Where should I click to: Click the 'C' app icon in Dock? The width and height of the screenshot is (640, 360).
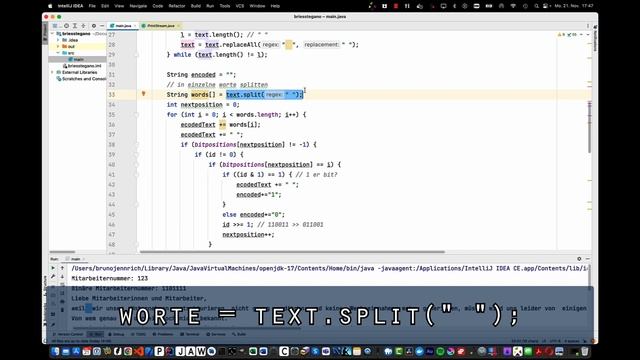(284, 351)
